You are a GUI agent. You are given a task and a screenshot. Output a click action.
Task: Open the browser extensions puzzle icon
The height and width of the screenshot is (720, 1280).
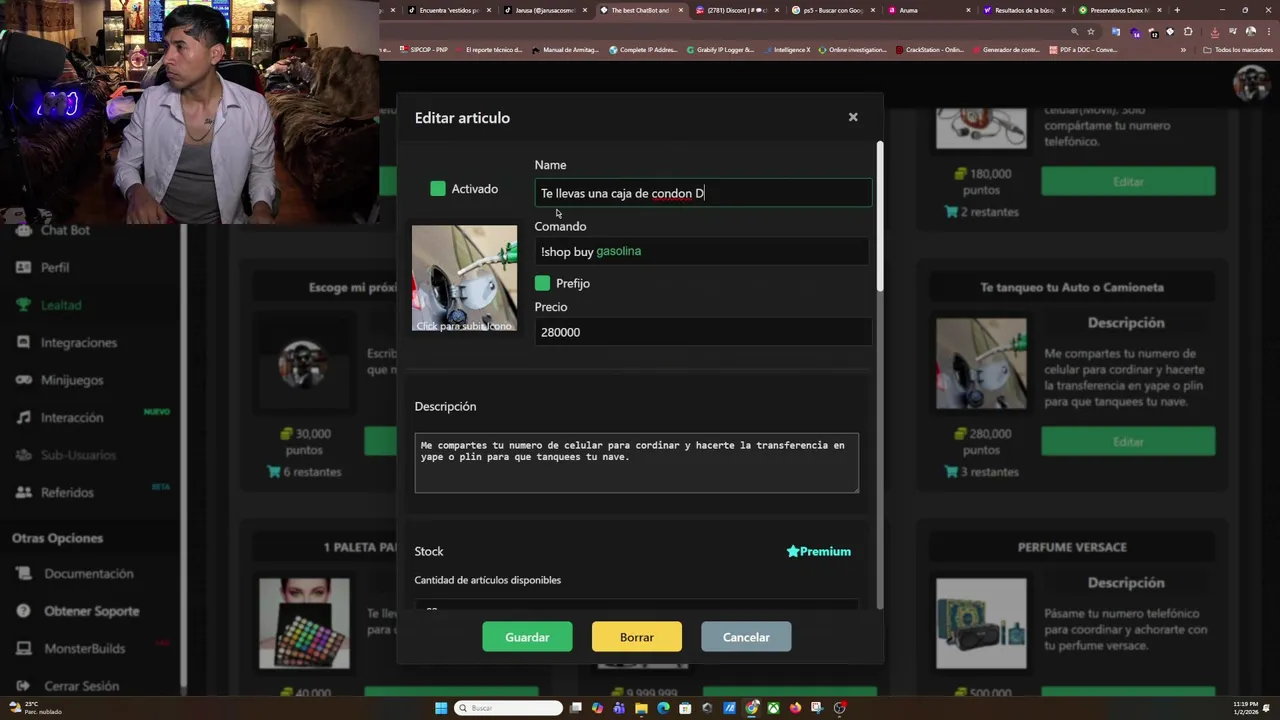pos(1188,31)
